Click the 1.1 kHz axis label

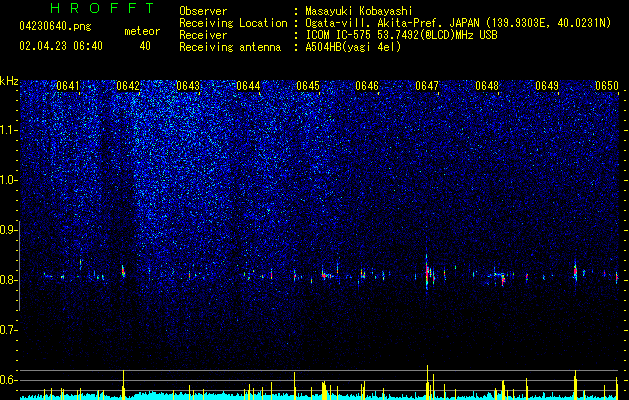8,130
